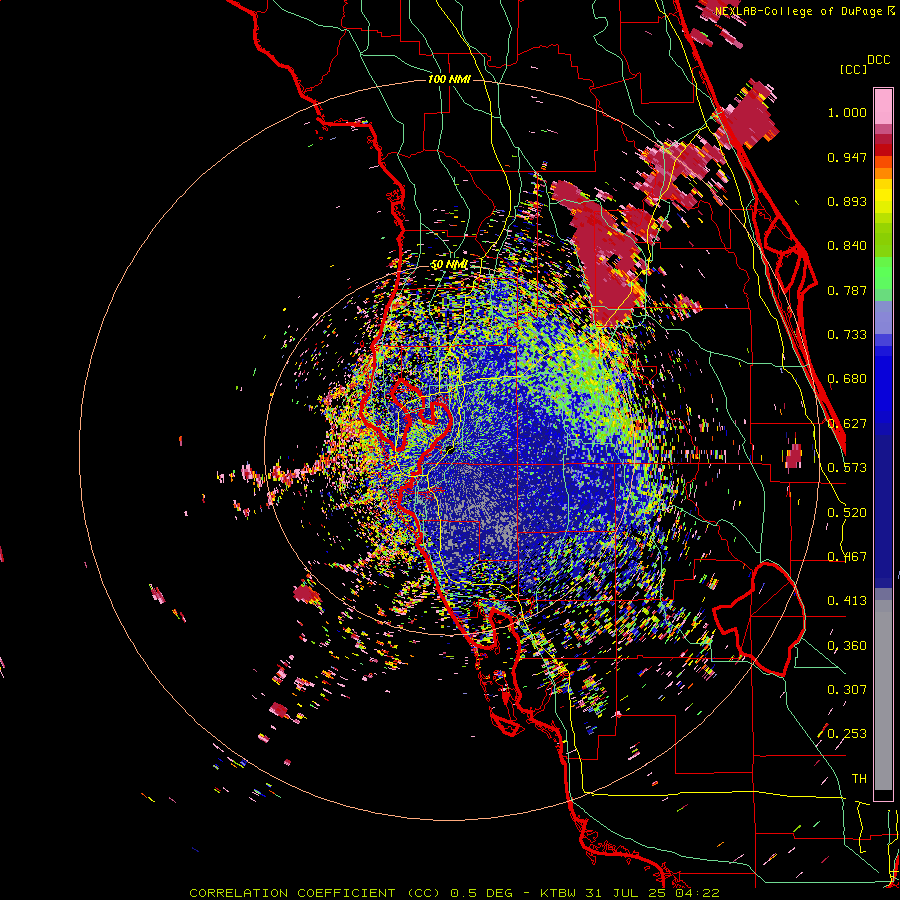Click the 04:22 timestamp in caption
Viewport: 900px width, 900px height.
pos(697,893)
